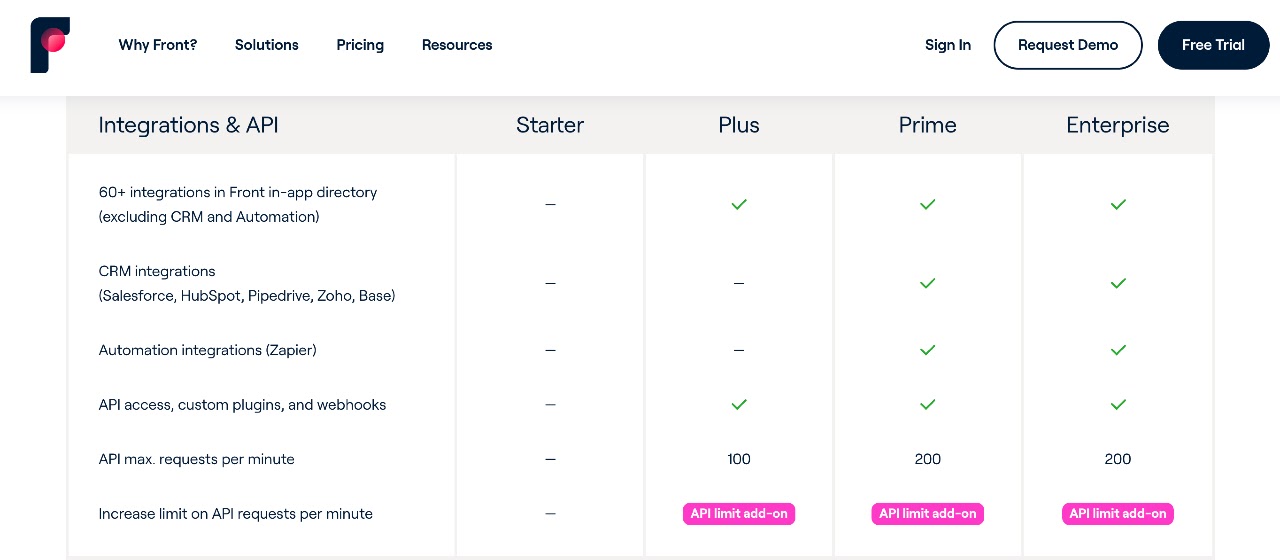Click the Starter column header
The width and height of the screenshot is (1280, 560).
550,125
